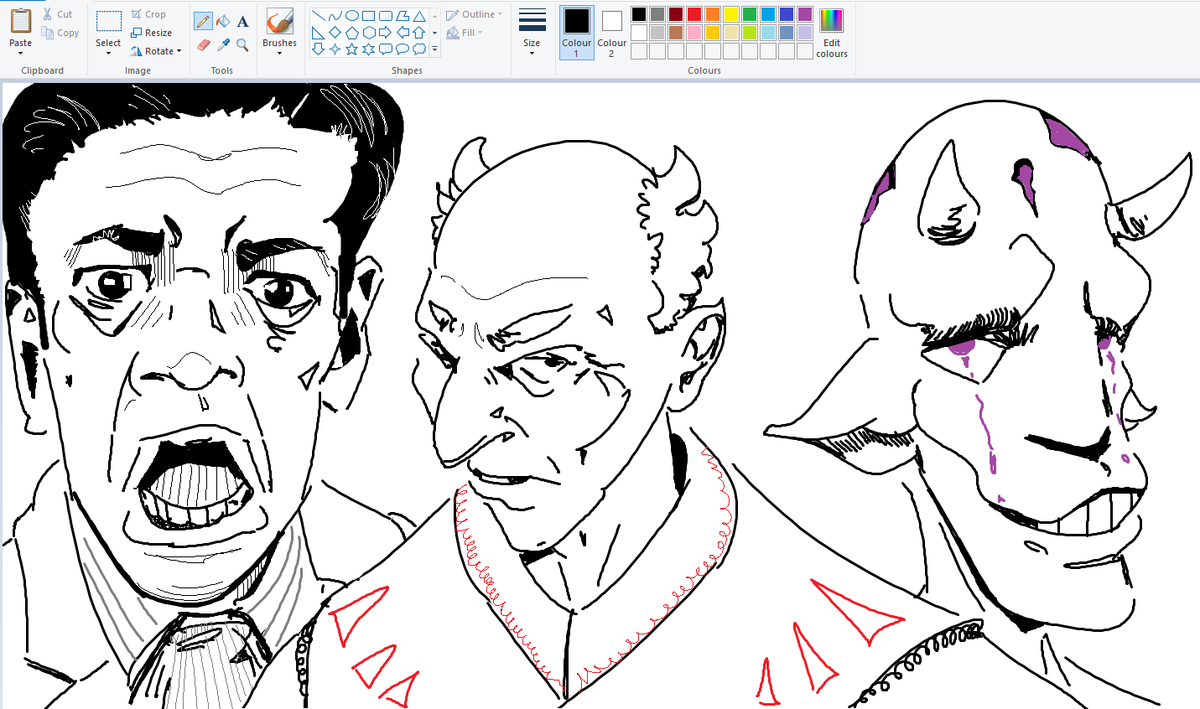Activate Colour 1 foreground selector
This screenshot has width=1200, height=709.
pyautogui.click(x=576, y=32)
